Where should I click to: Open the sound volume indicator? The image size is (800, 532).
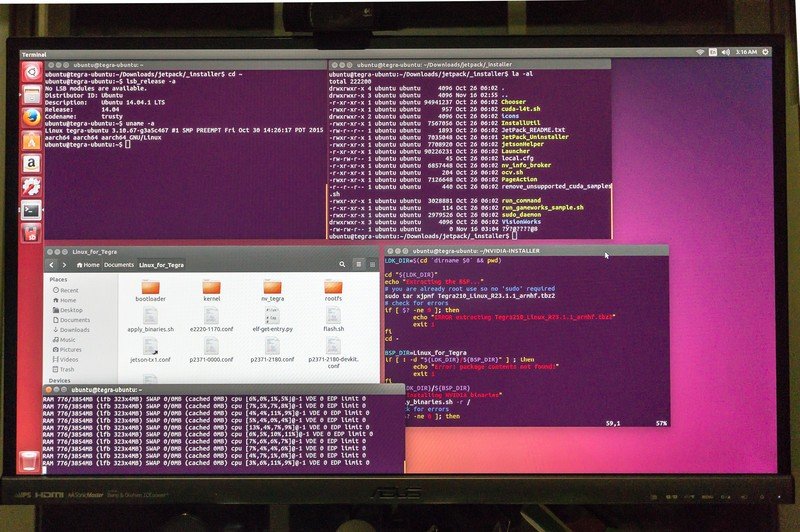pyautogui.click(x=726, y=52)
